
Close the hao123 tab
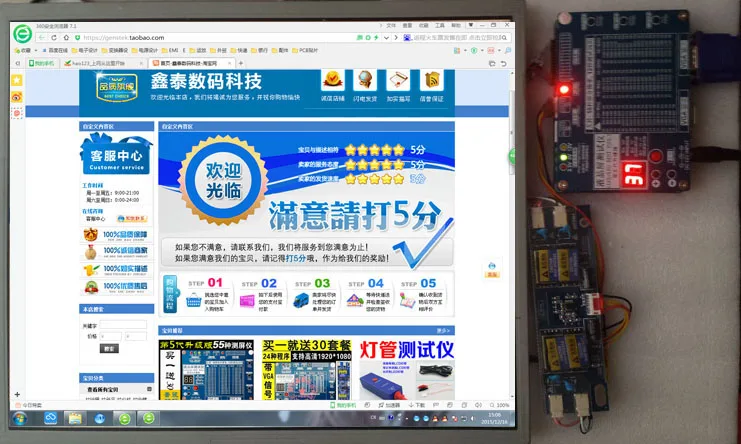point(141,63)
